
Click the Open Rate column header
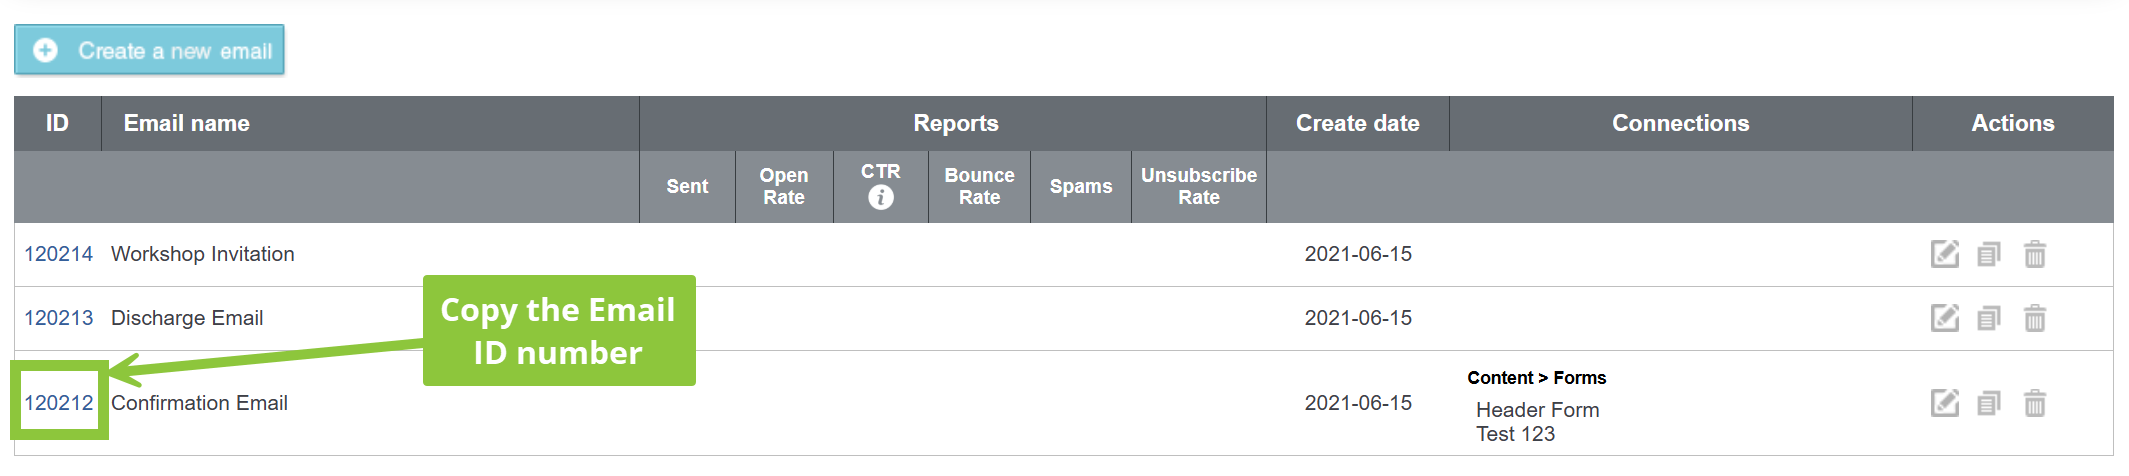[784, 186]
